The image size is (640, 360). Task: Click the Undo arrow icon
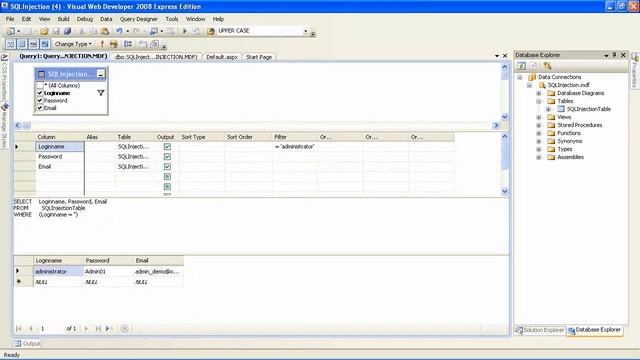point(119,31)
